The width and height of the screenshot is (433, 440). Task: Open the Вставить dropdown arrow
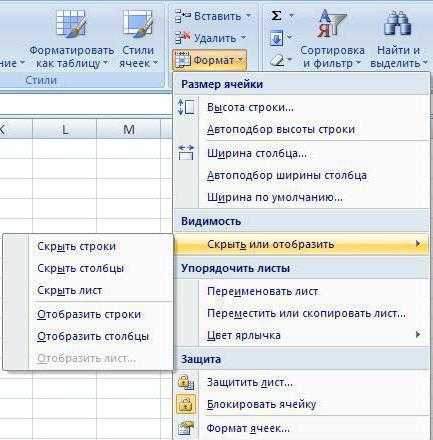[249, 16]
